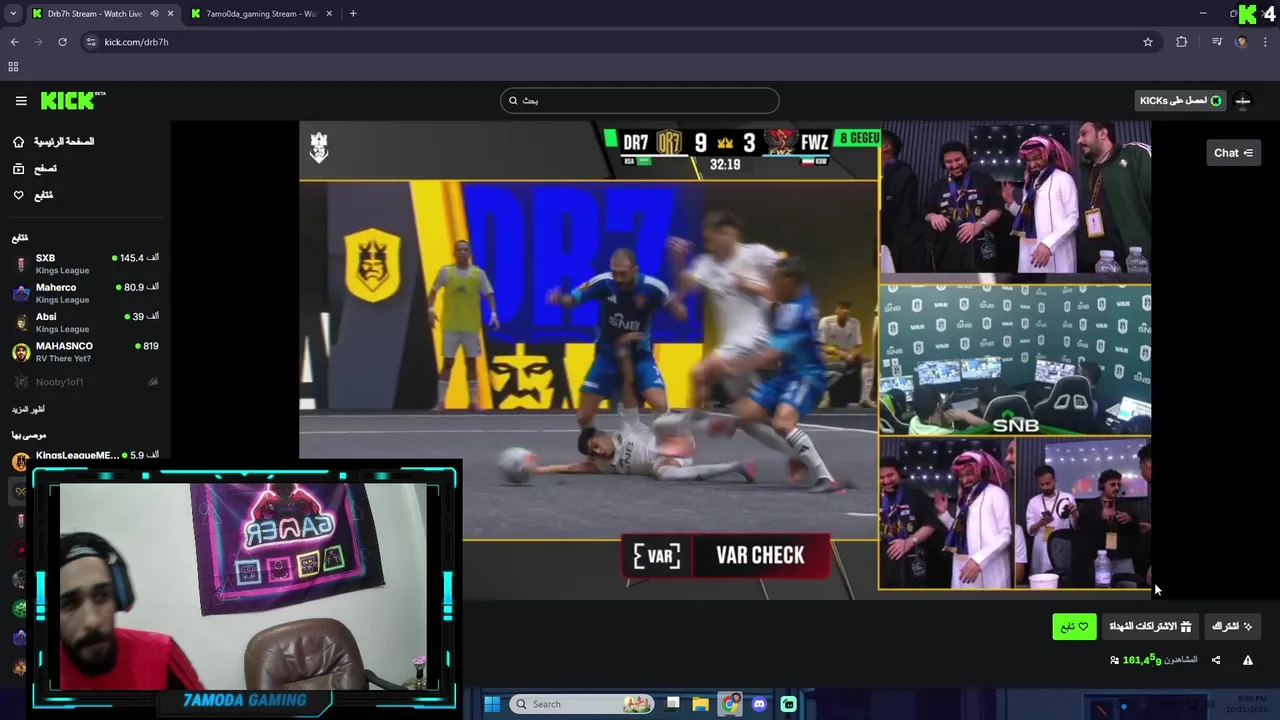Open the Chrome three-dot menu
1280x720 pixels.
[1266, 42]
